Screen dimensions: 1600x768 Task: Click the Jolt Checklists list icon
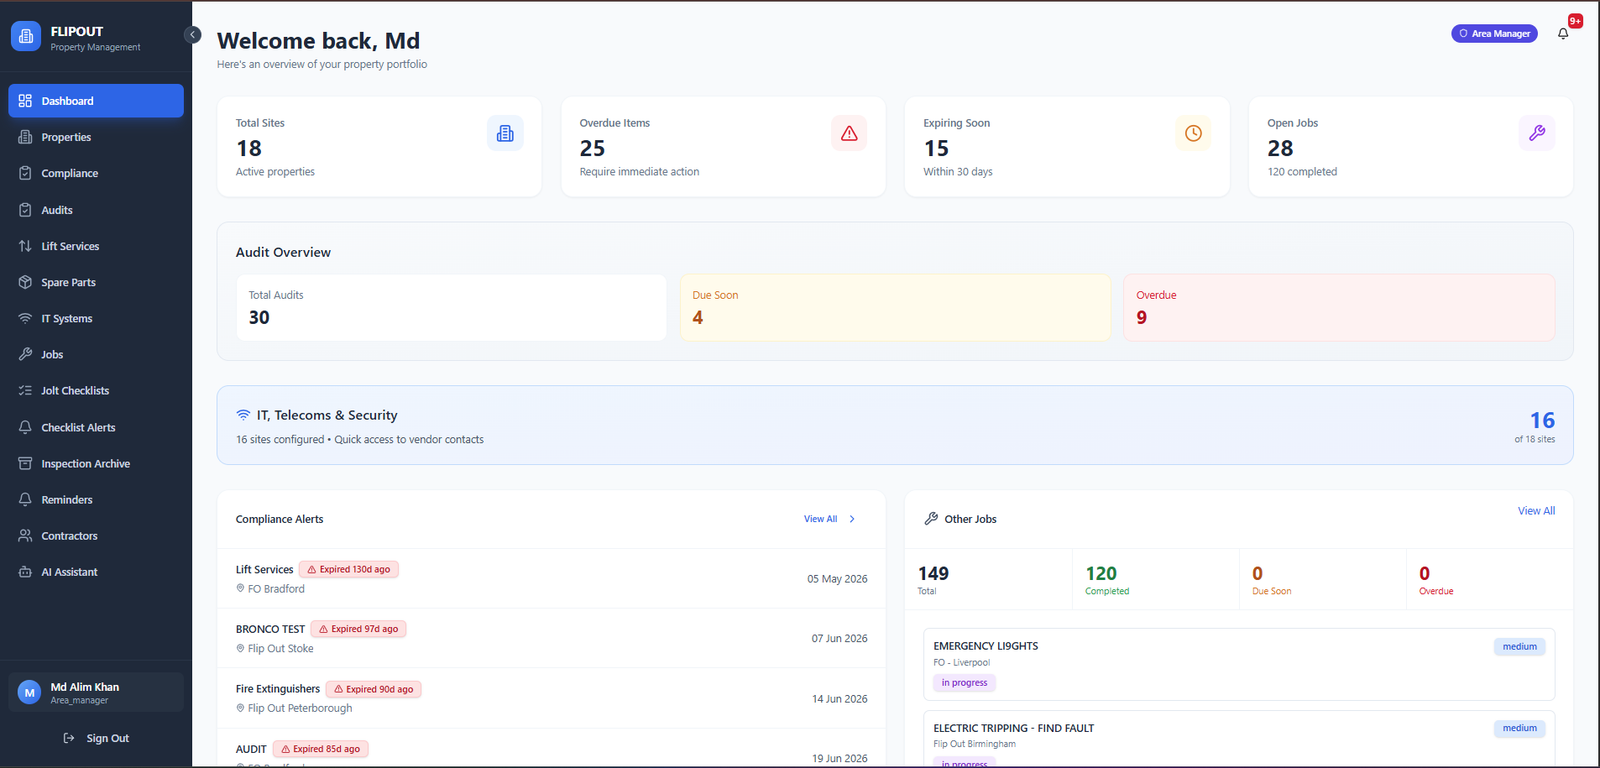pyautogui.click(x=25, y=391)
